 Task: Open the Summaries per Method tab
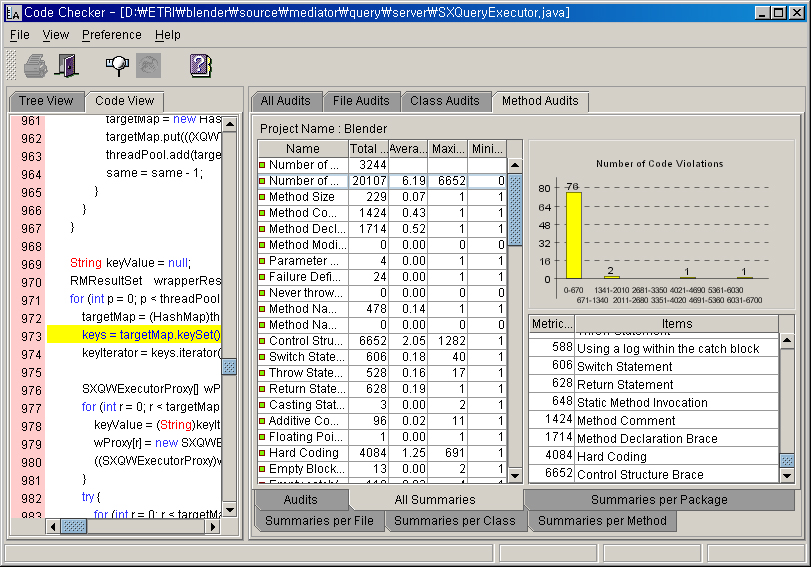tap(601, 520)
